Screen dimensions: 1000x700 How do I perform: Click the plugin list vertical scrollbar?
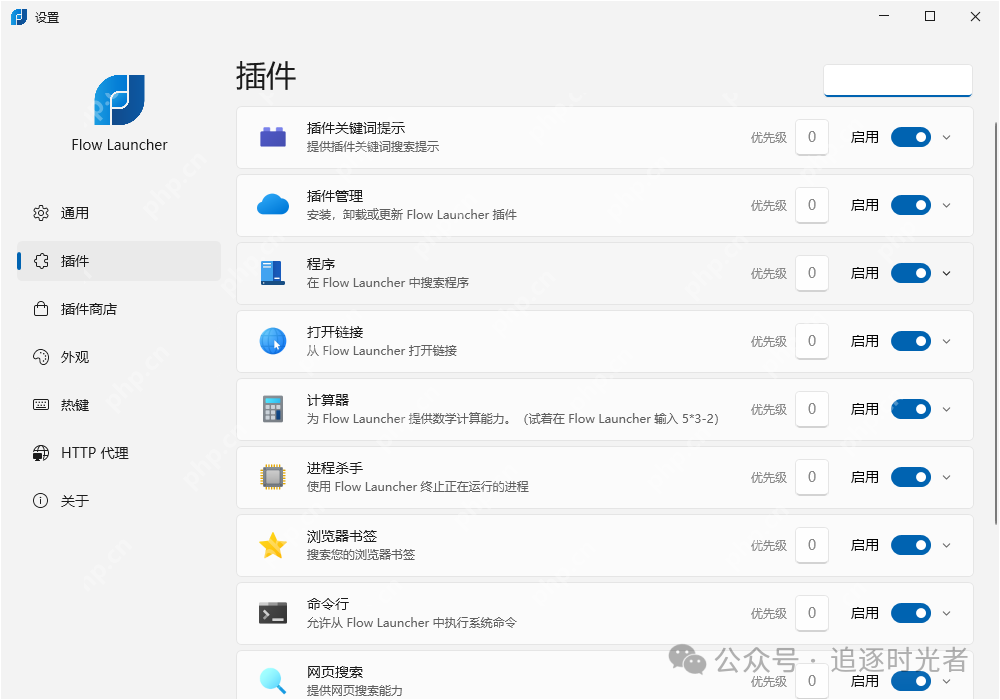pyautogui.click(x=996, y=323)
